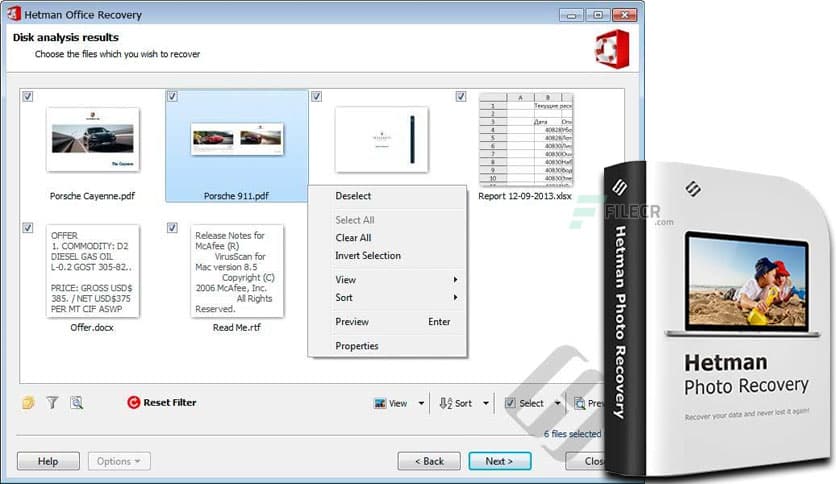The image size is (836, 484).
Task: Maximize the Hetman Office Recovery window
Action: pyautogui.click(x=598, y=15)
